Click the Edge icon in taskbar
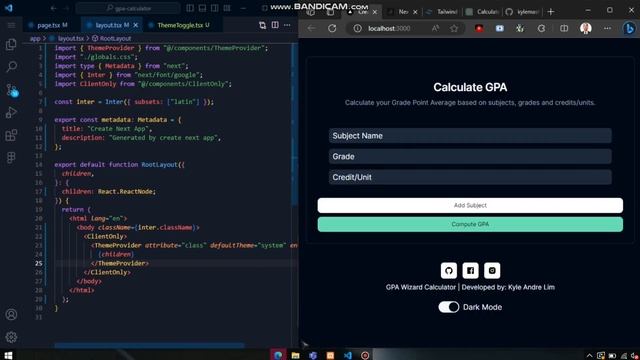The image size is (640, 360). tap(278, 355)
